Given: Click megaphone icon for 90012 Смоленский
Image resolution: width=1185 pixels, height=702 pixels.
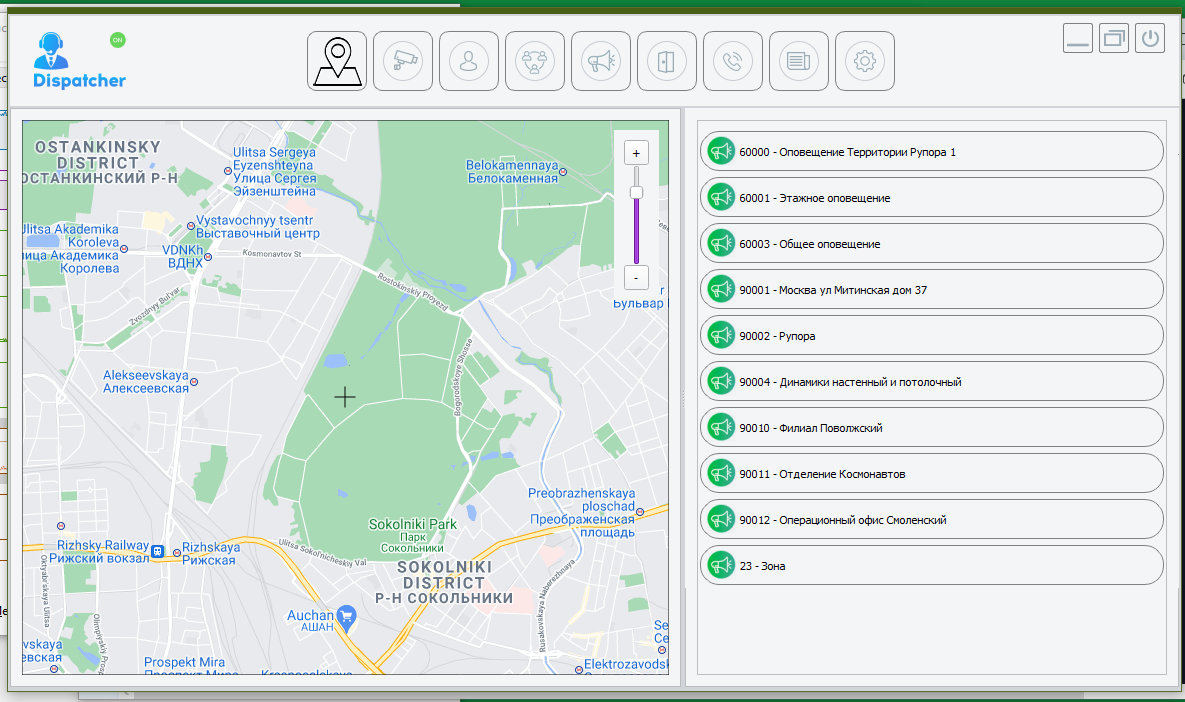Looking at the screenshot, I should coord(721,519).
